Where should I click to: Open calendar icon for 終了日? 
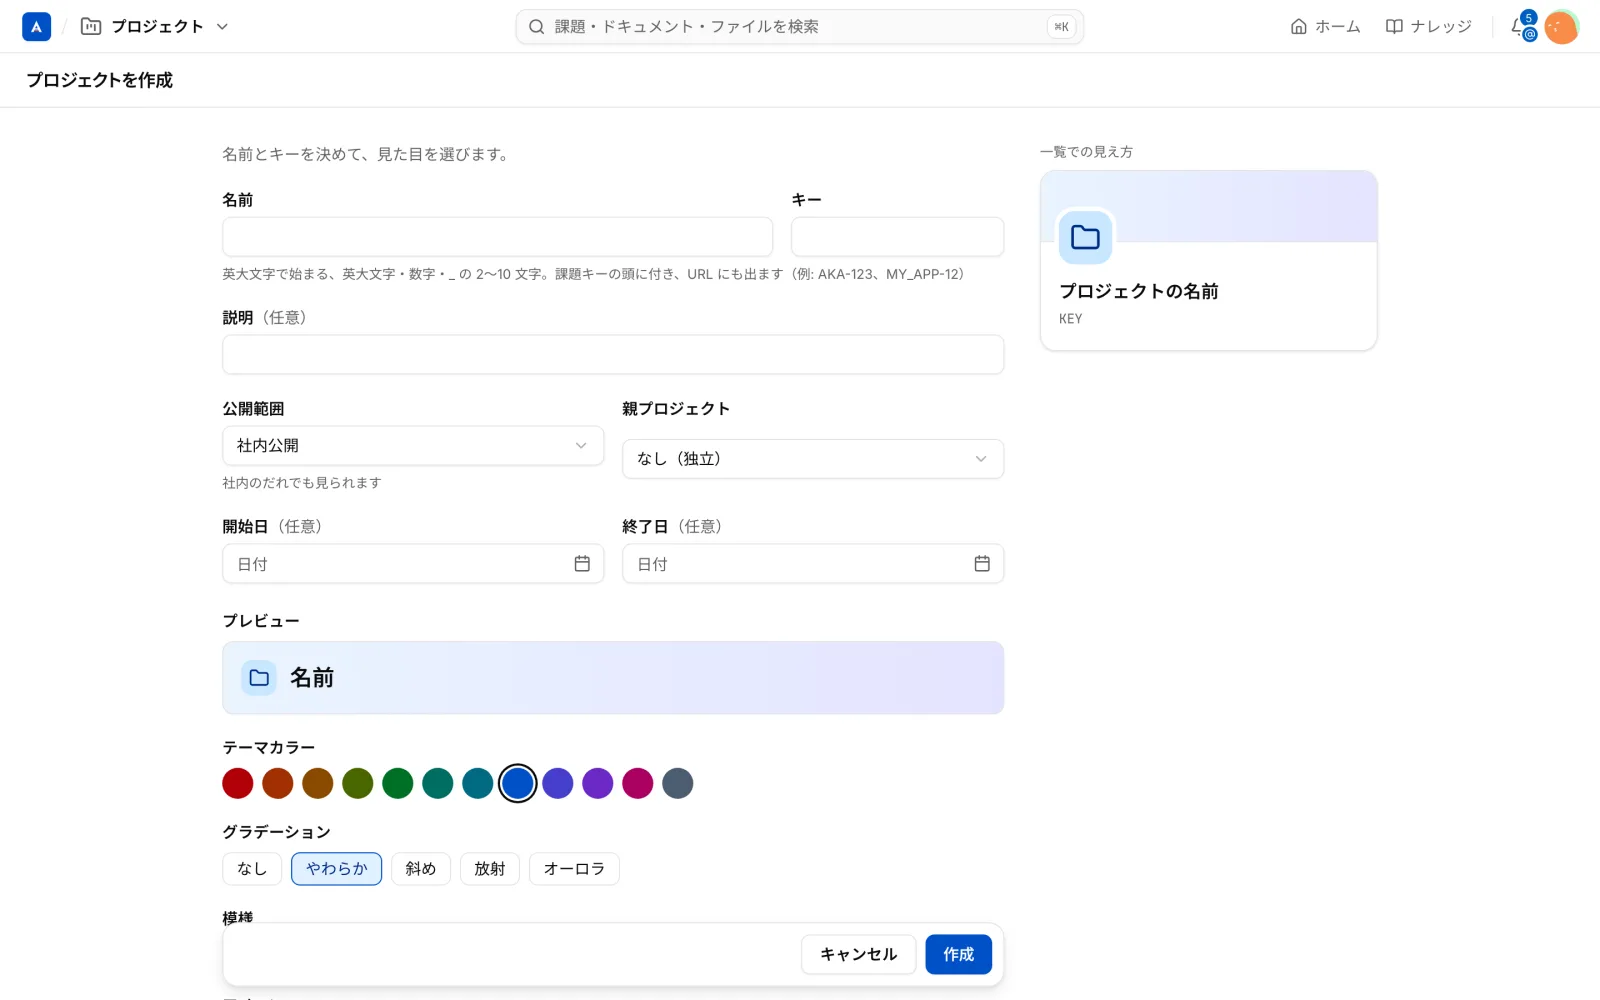[982, 564]
